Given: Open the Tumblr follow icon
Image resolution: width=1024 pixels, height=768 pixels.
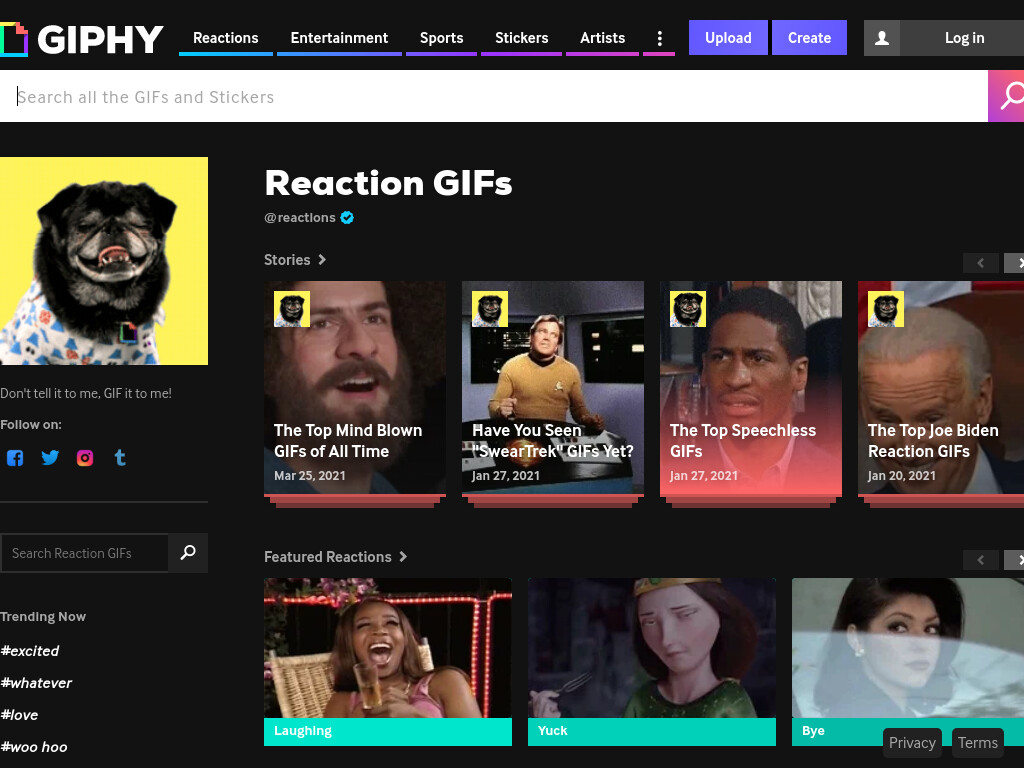Looking at the screenshot, I should (120, 458).
